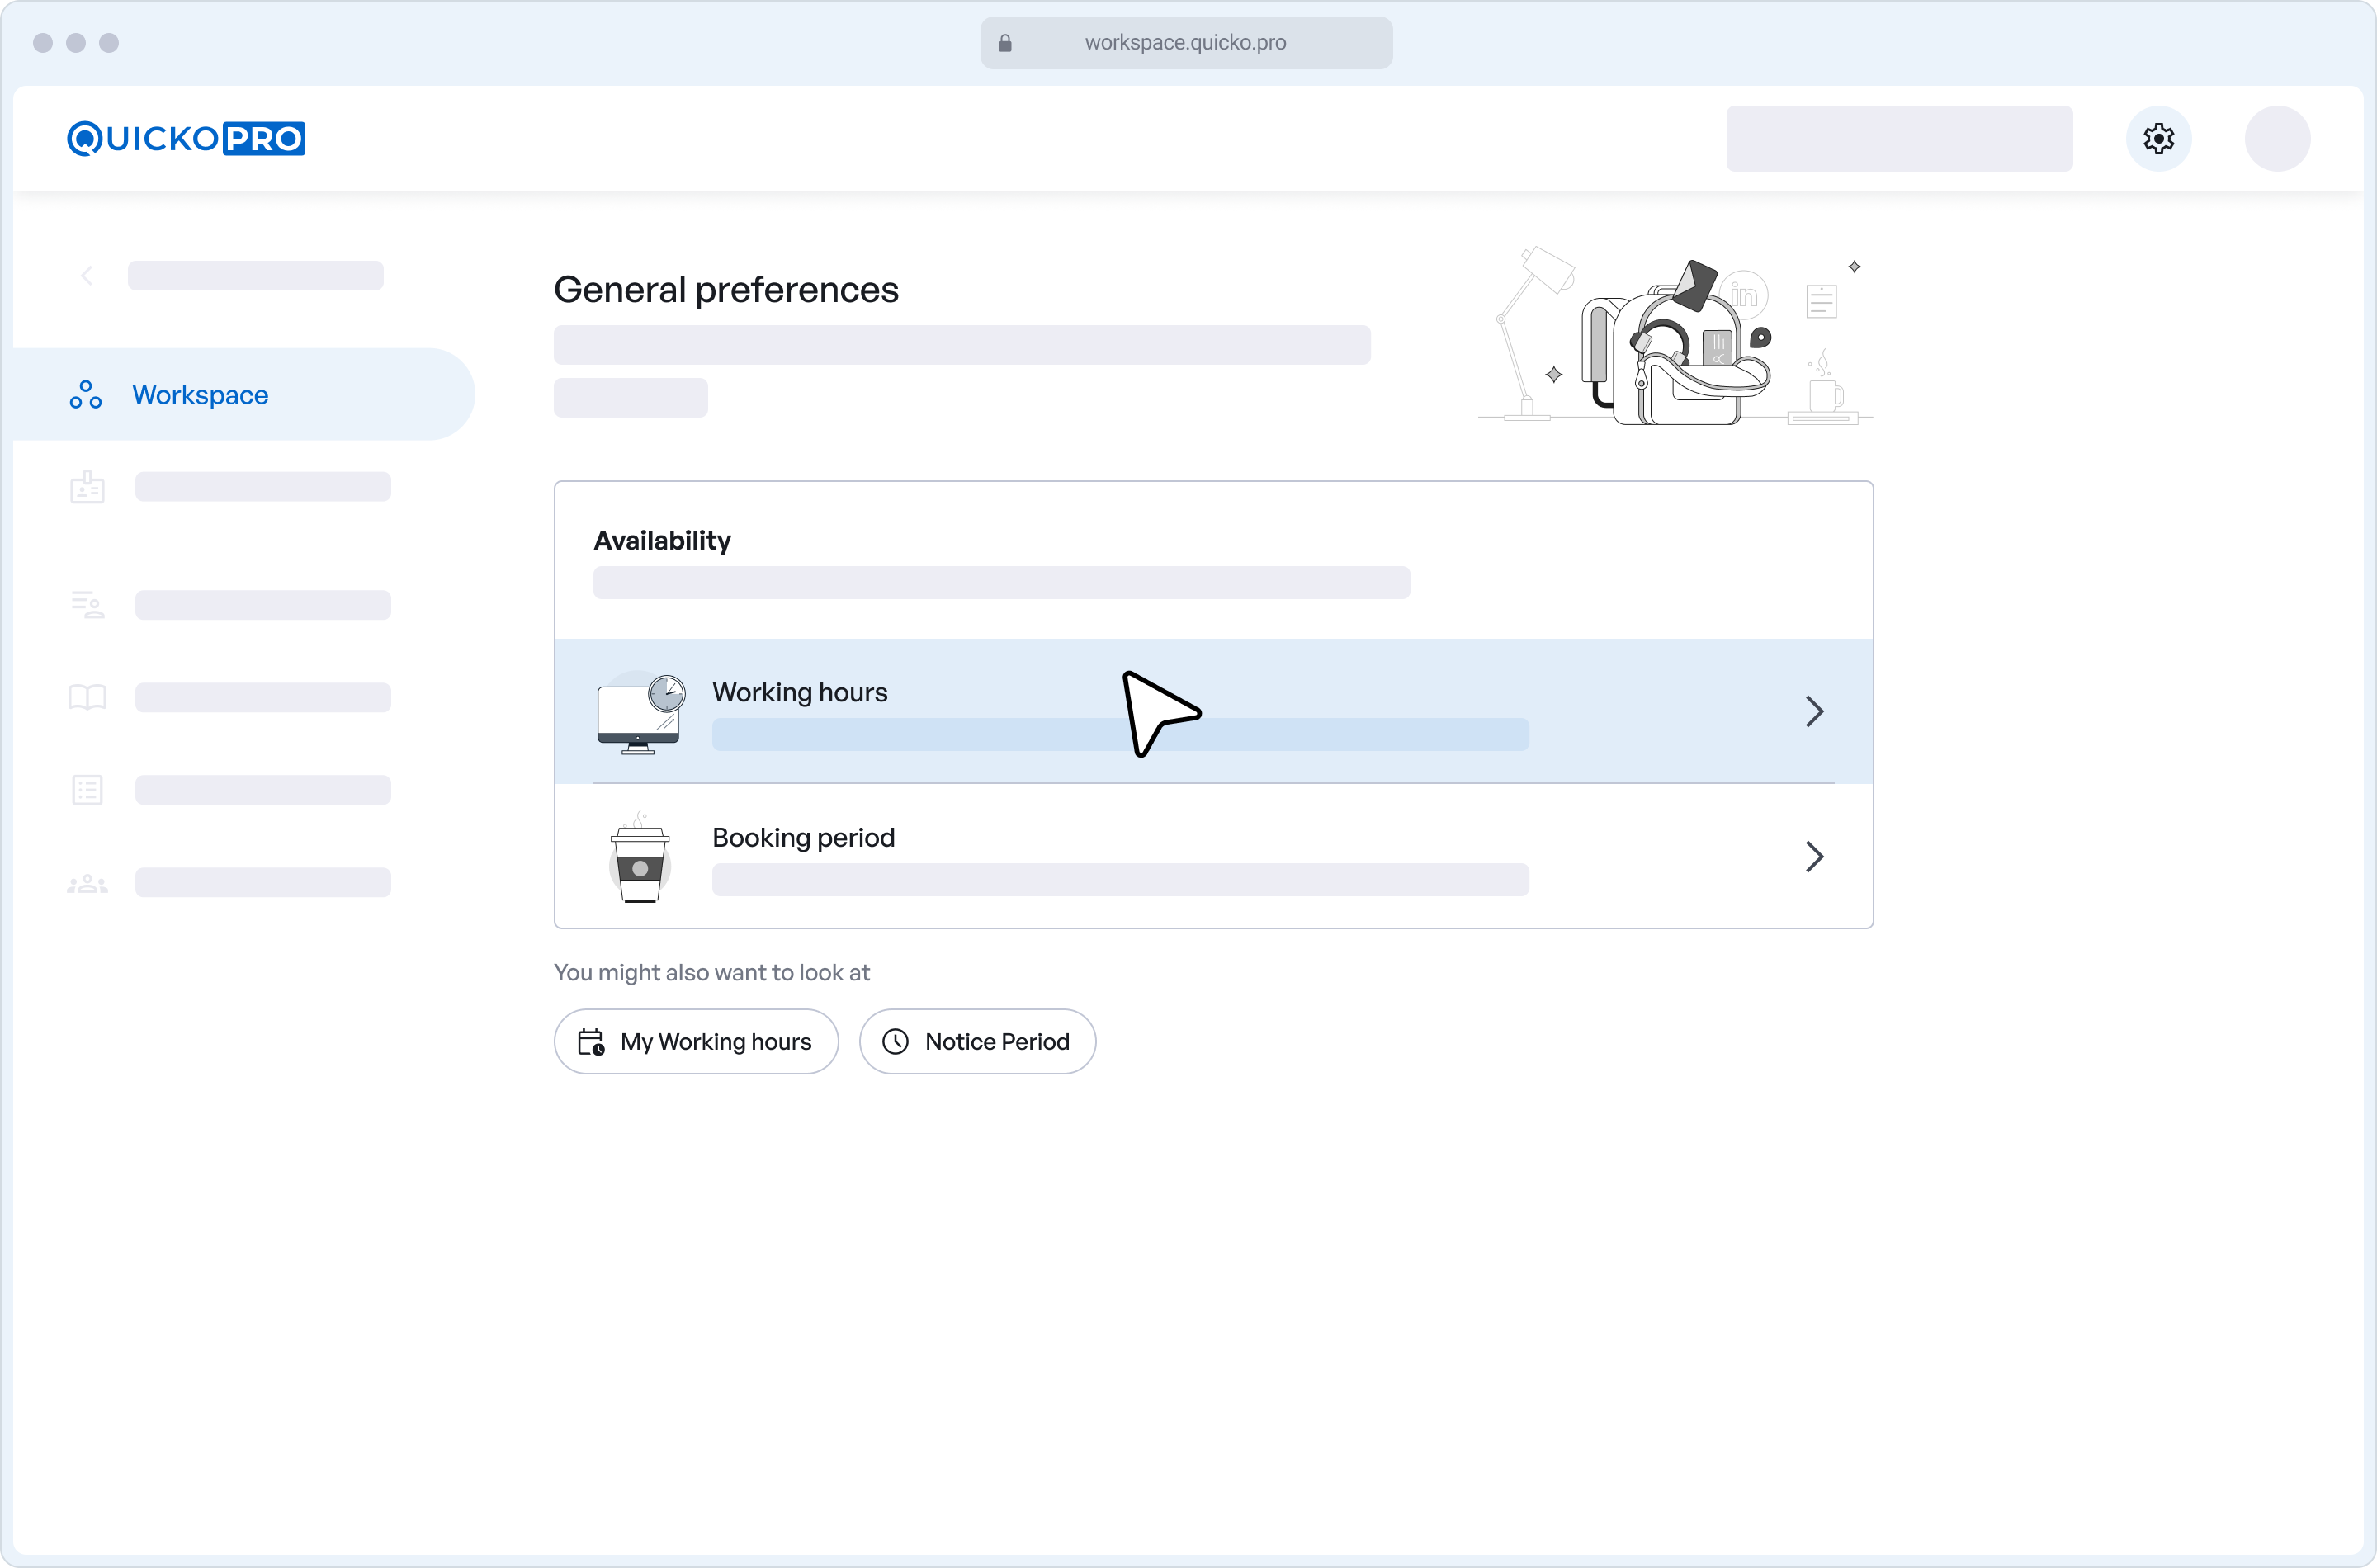Screen dimensions: 2377x1568
Task: Click the coffee cup Booking period icon
Action: pos(640,858)
